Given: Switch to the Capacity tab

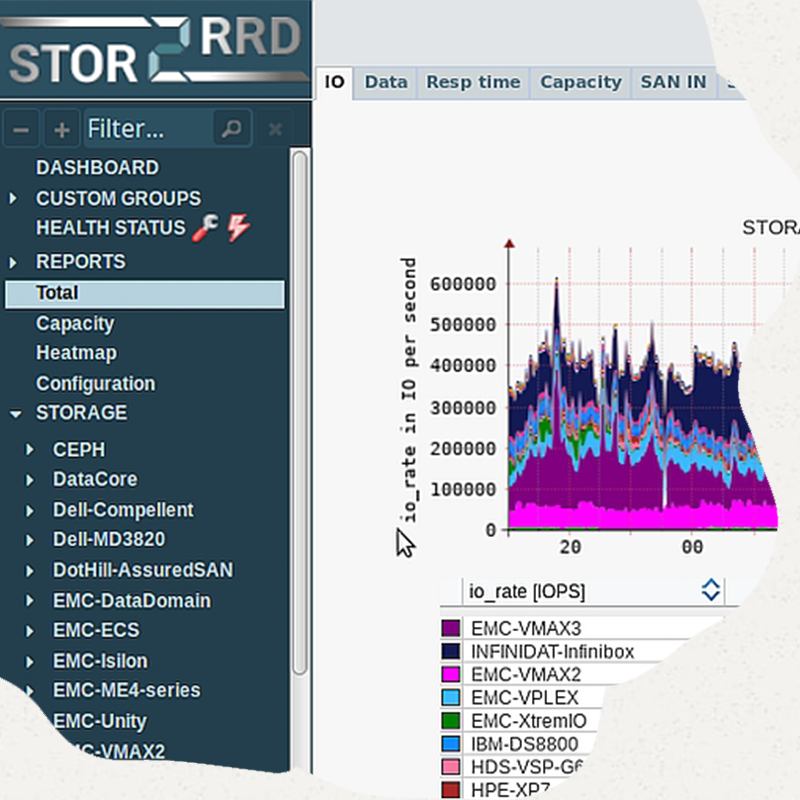Looking at the screenshot, I should [x=581, y=82].
